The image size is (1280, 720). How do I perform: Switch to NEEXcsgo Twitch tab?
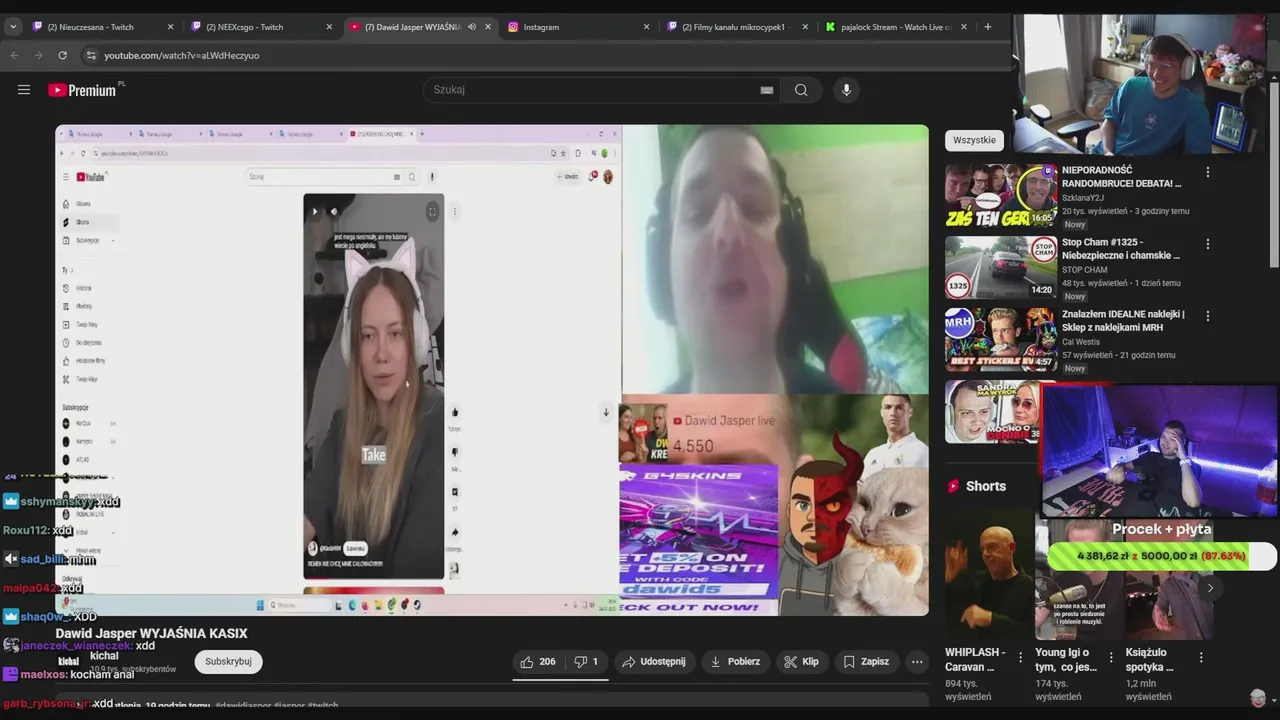pyautogui.click(x=261, y=27)
